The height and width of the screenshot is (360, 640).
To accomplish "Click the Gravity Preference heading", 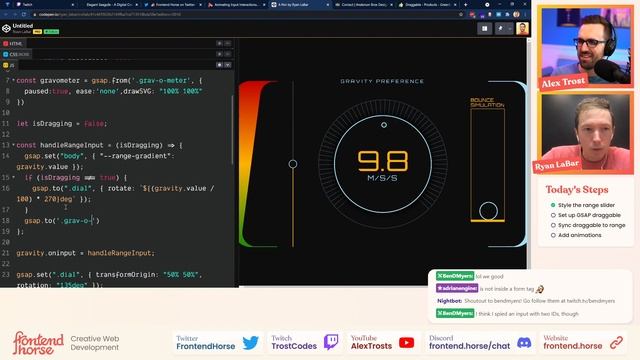I will 382,81.
